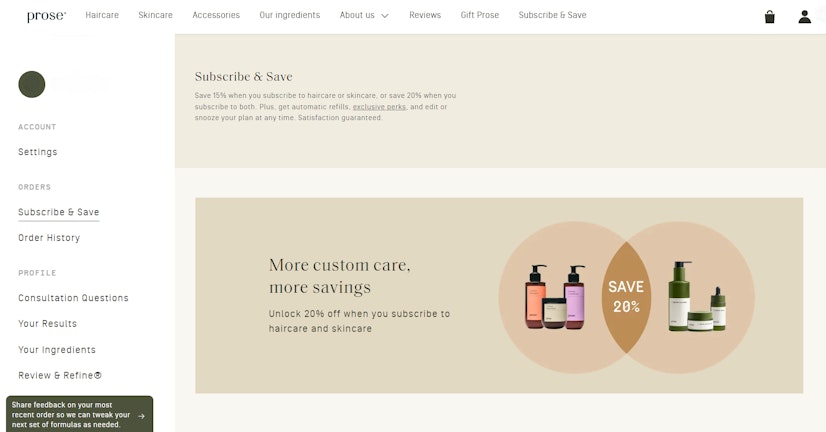Open account Settings in sidebar
The width and height of the screenshot is (826, 432).
38,152
